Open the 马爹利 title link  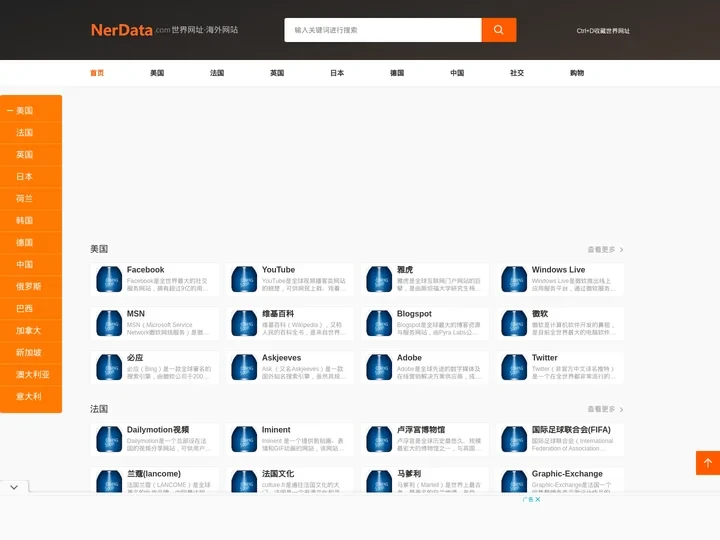[x=409, y=474]
